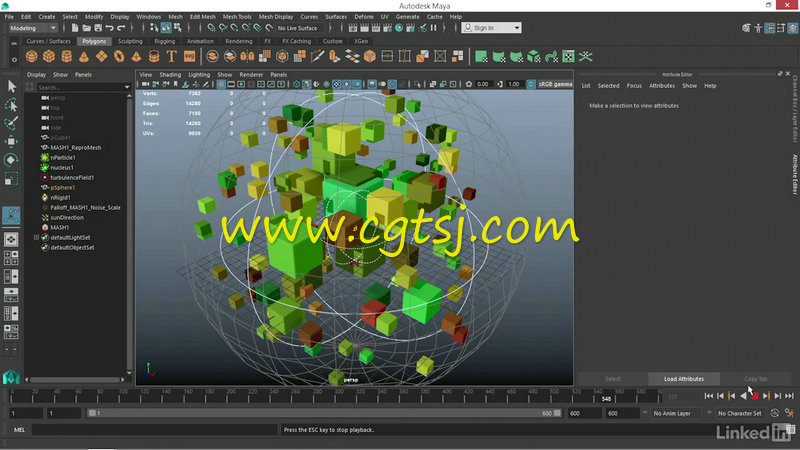Click the SVG import shelf icon
This screenshot has height=450, width=800.
pyautogui.click(x=189, y=56)
